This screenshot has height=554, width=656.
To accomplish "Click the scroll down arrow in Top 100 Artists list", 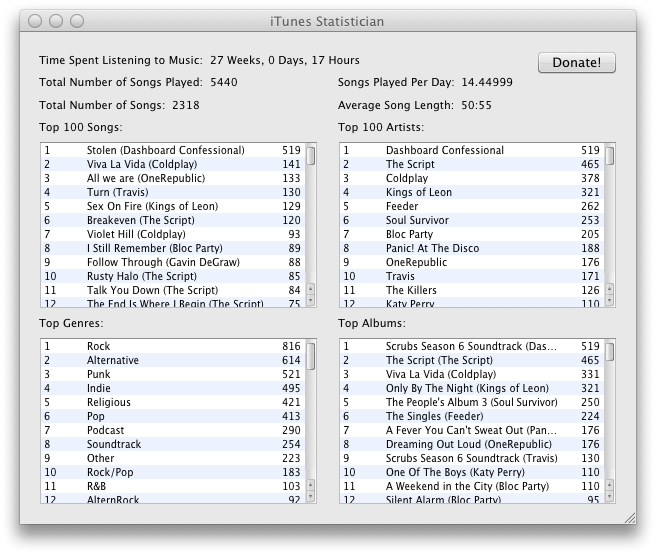I will point(610,300).
